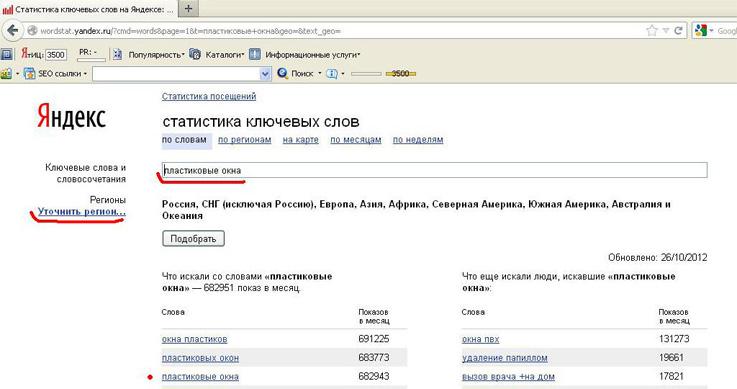Click the info bubble toolbar icon
Screen dimensions: 737x389
click(332, 74)
